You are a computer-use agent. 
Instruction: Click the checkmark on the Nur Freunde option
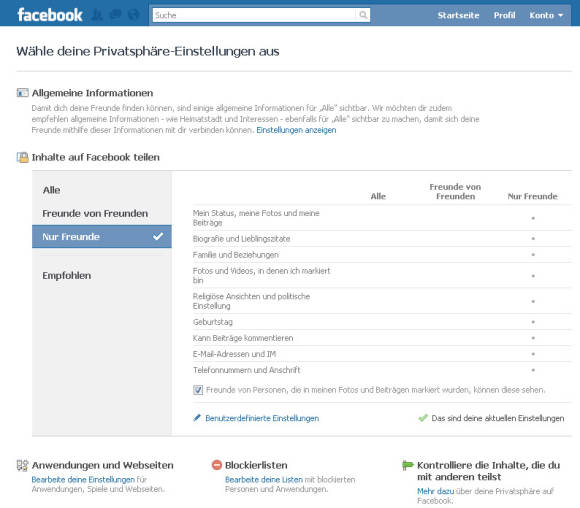[158, 236]
